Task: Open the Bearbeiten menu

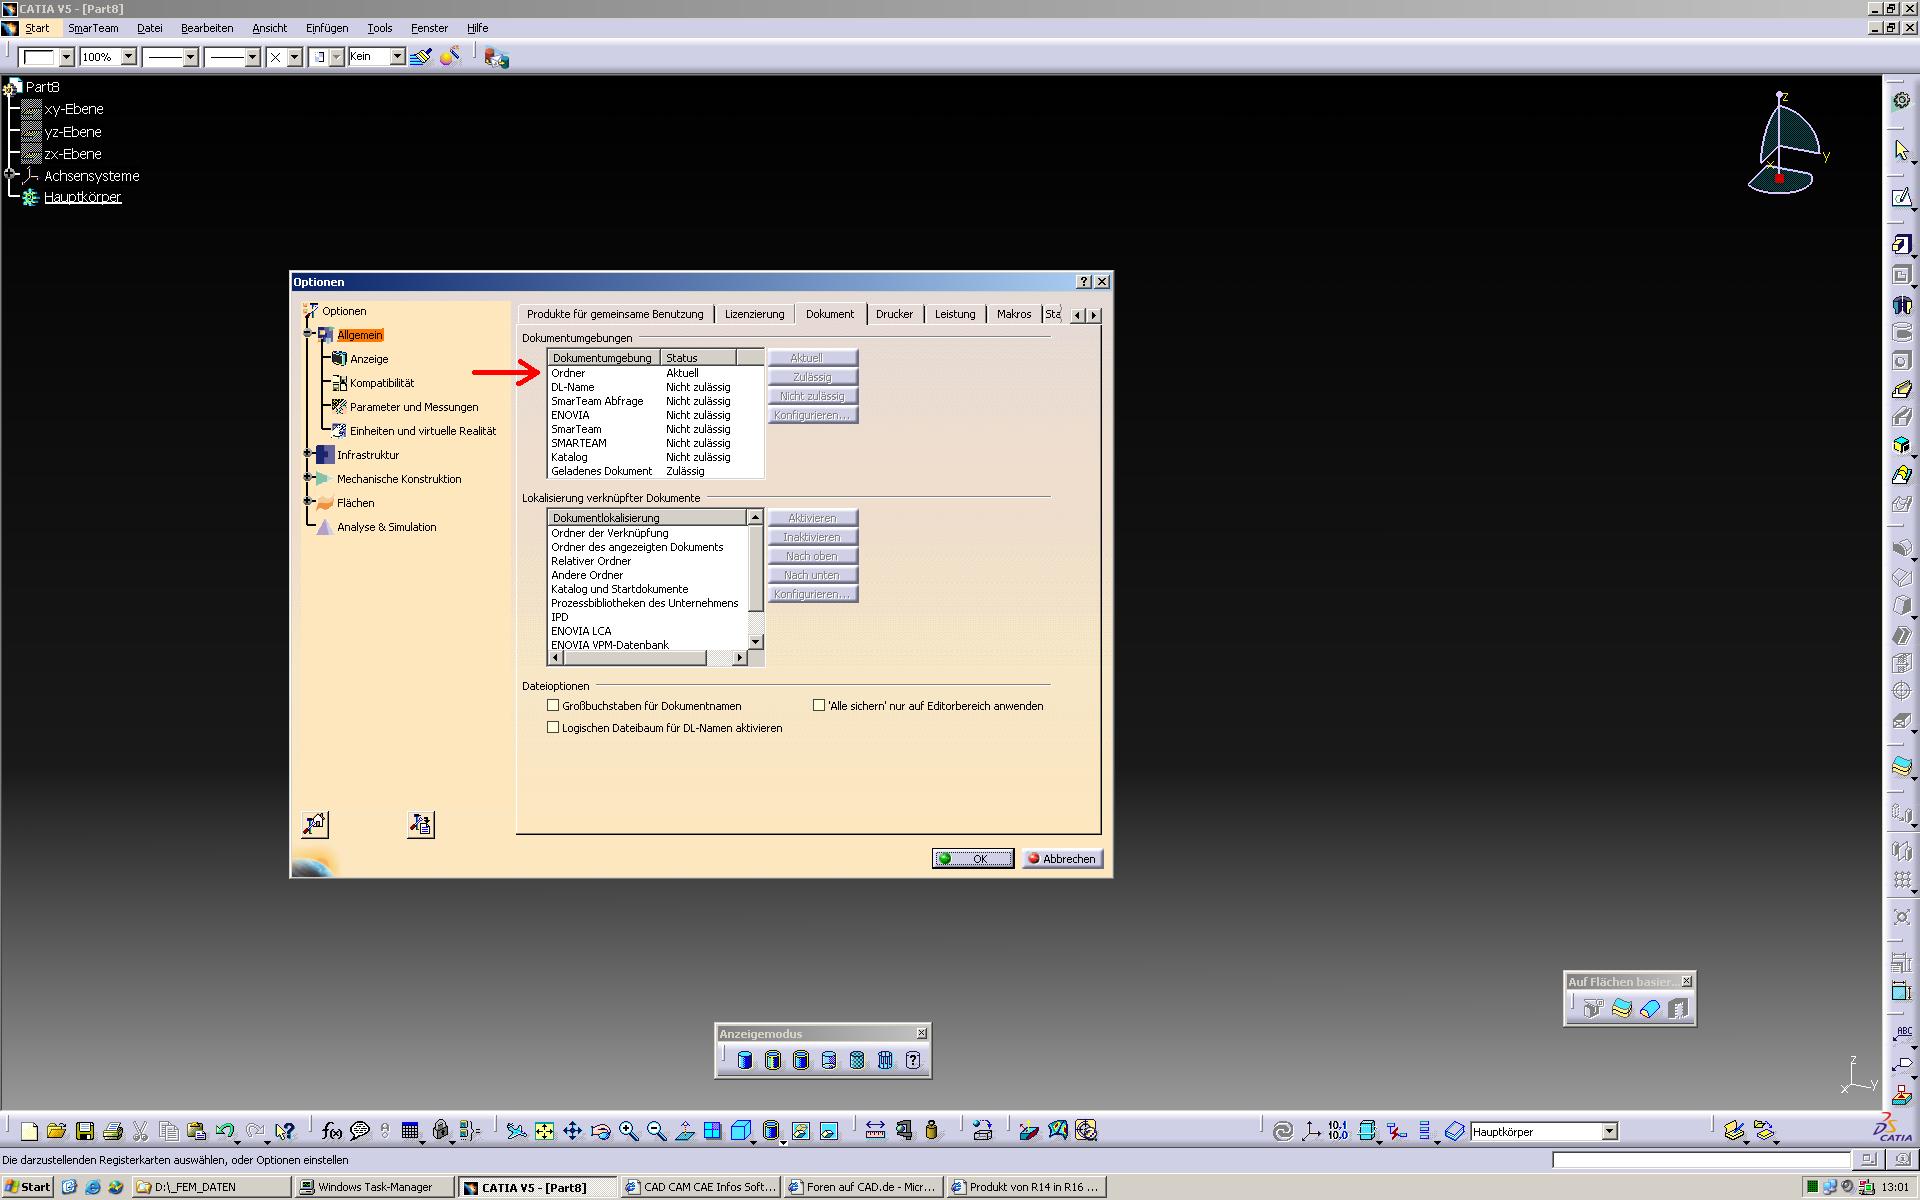Action: click(x=207, y=28)
